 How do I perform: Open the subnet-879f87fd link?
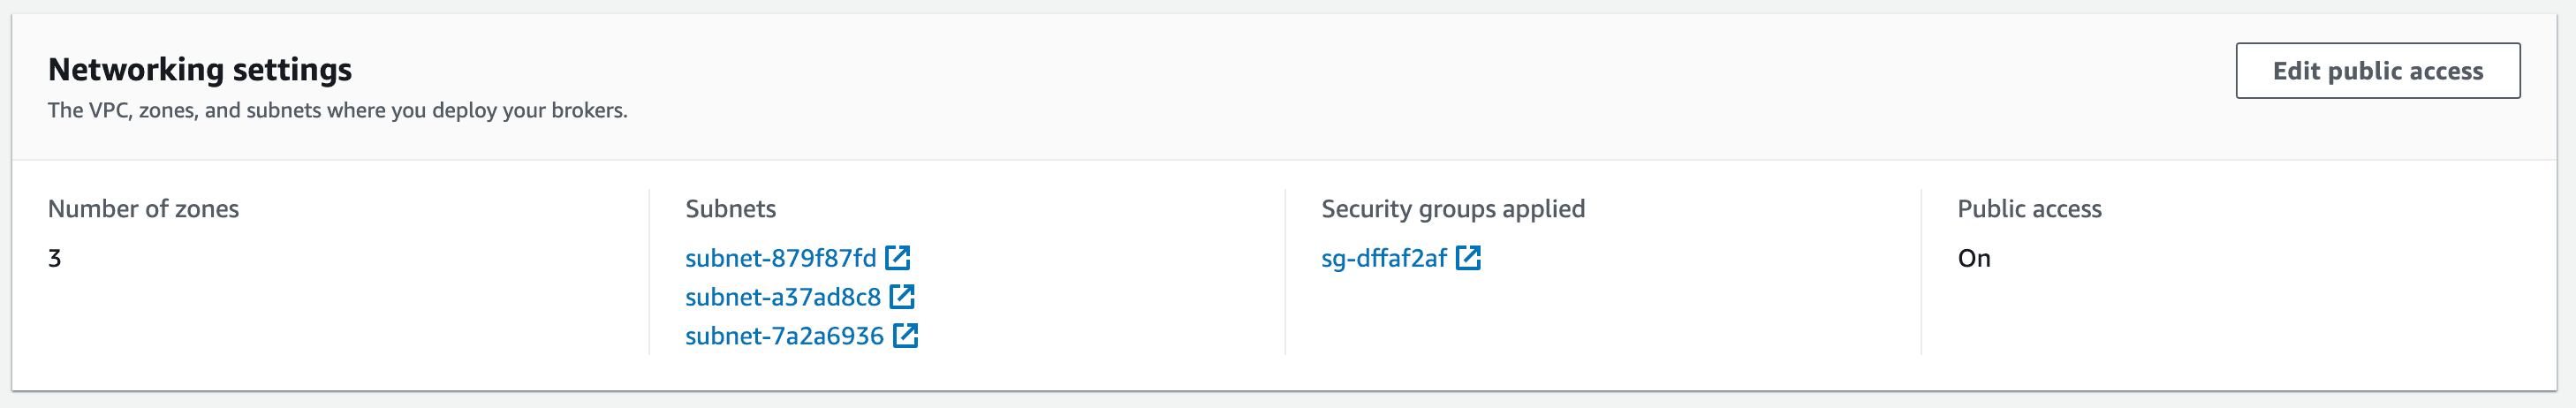point(780,258)
